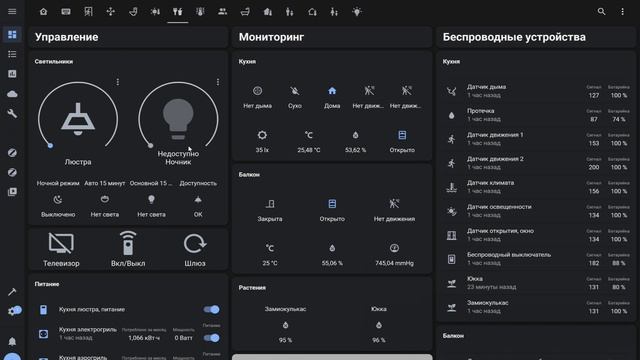Screen dimensions: 640x360
Task: Toggle Кухня люстра, питание switch
Action: [211, 309]
